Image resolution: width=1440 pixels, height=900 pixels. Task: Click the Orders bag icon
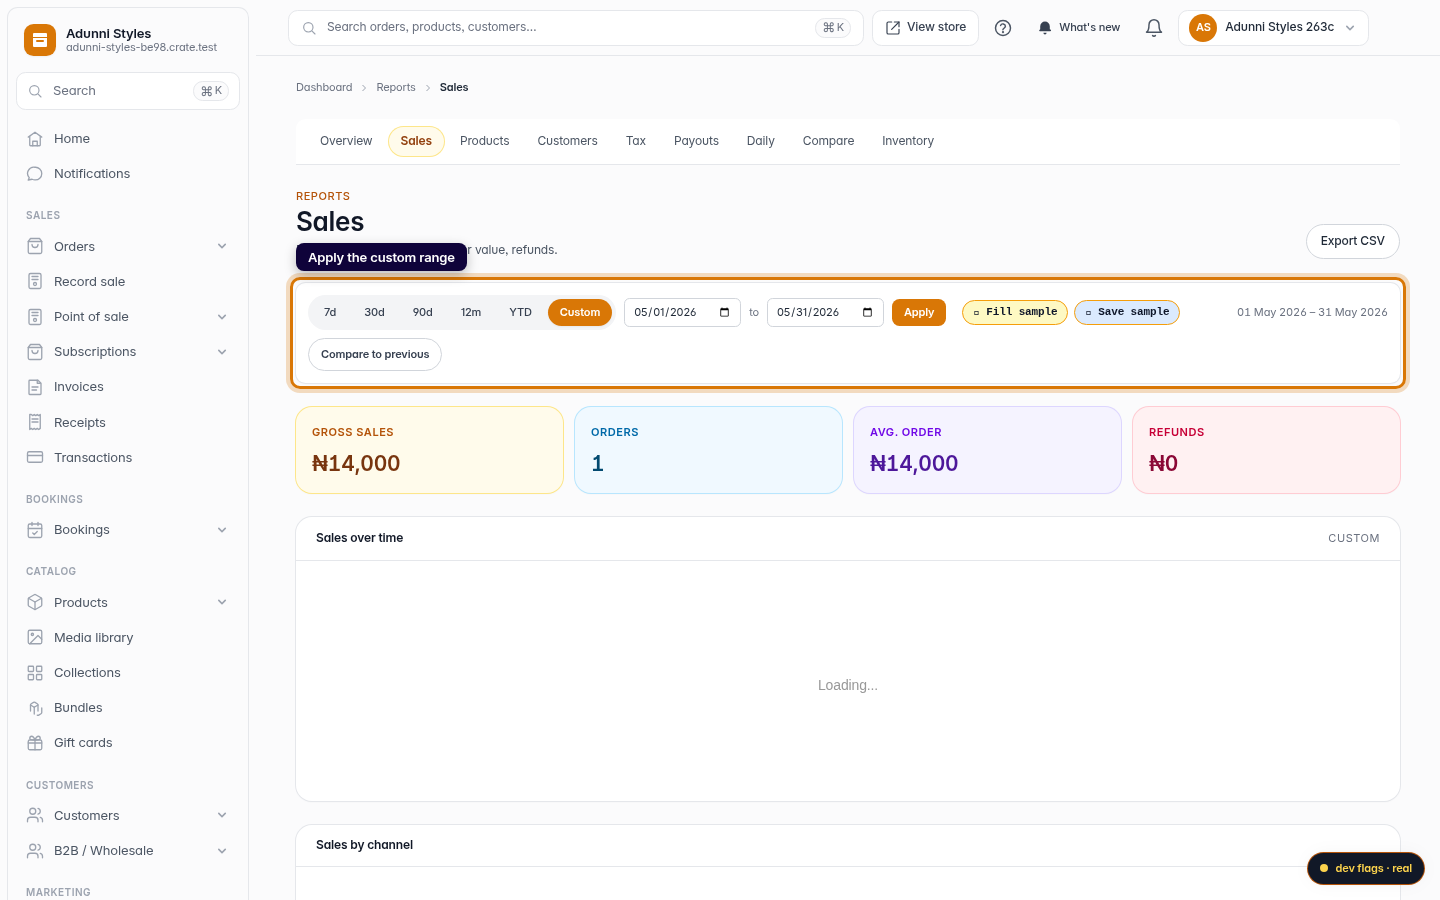[35, 246]
